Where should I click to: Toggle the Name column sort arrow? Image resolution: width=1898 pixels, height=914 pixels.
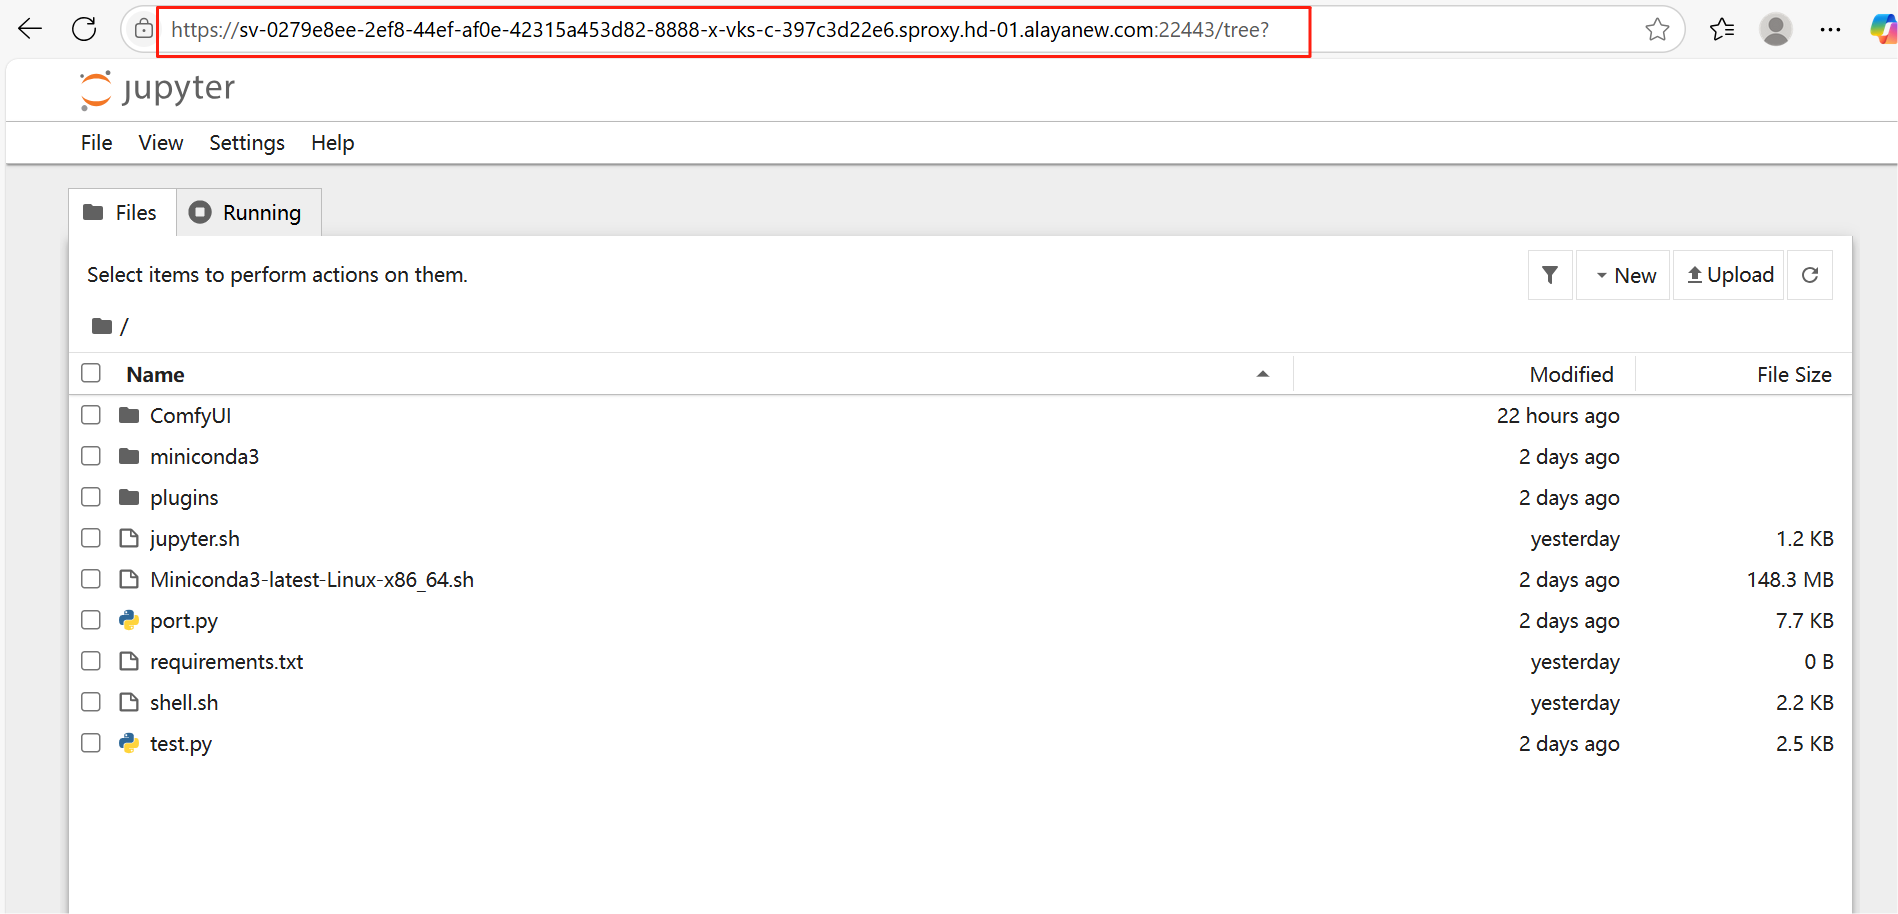(x=1262, y=374)
